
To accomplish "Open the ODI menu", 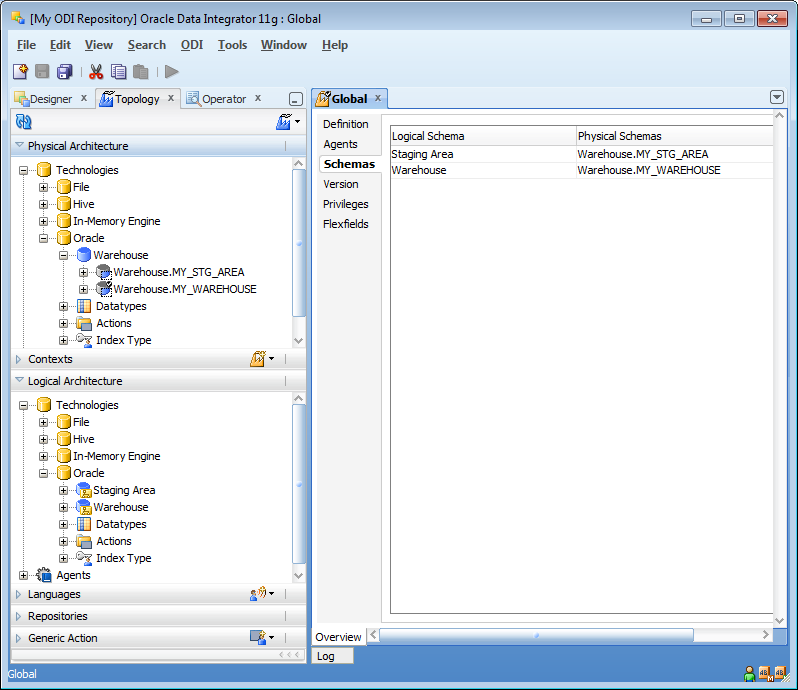I will coord(191,45).
